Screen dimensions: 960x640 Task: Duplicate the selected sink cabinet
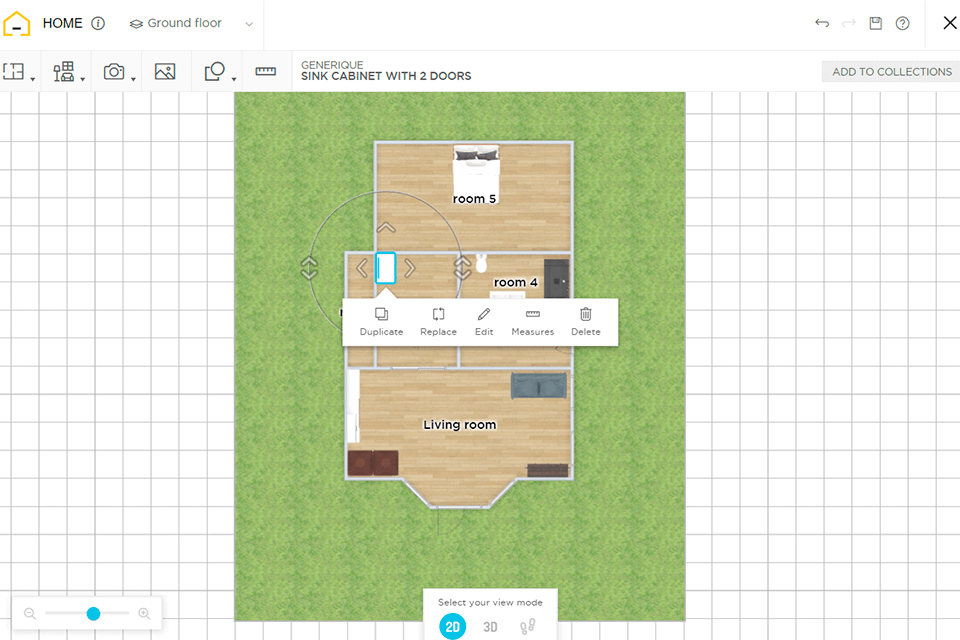click(x=381, y=322)
